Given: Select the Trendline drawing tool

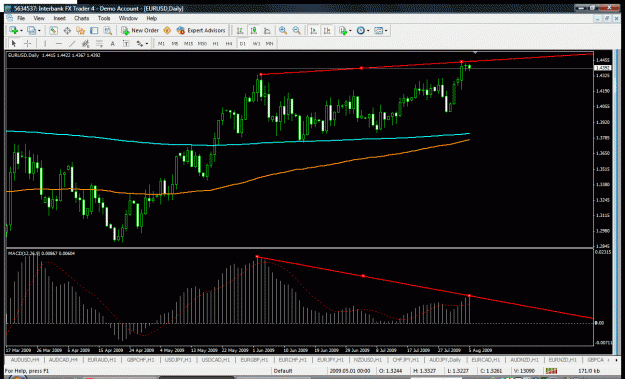Looking at the screenshot, I should click(x=72, y=43).
